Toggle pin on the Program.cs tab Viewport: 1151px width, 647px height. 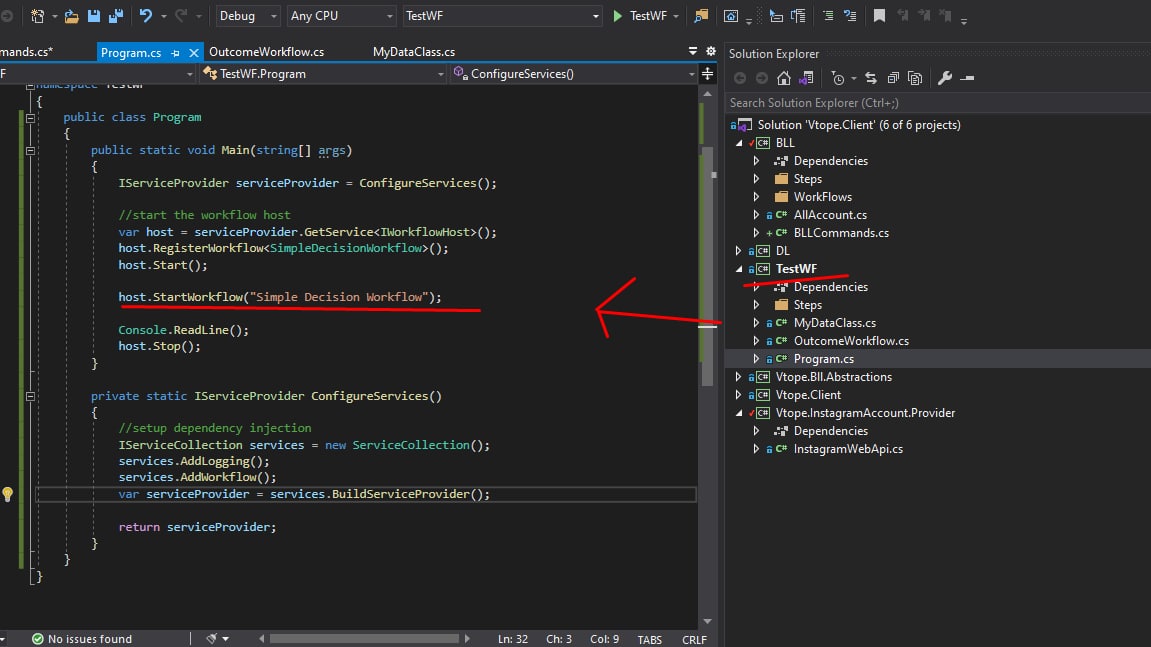coord(175,53)
